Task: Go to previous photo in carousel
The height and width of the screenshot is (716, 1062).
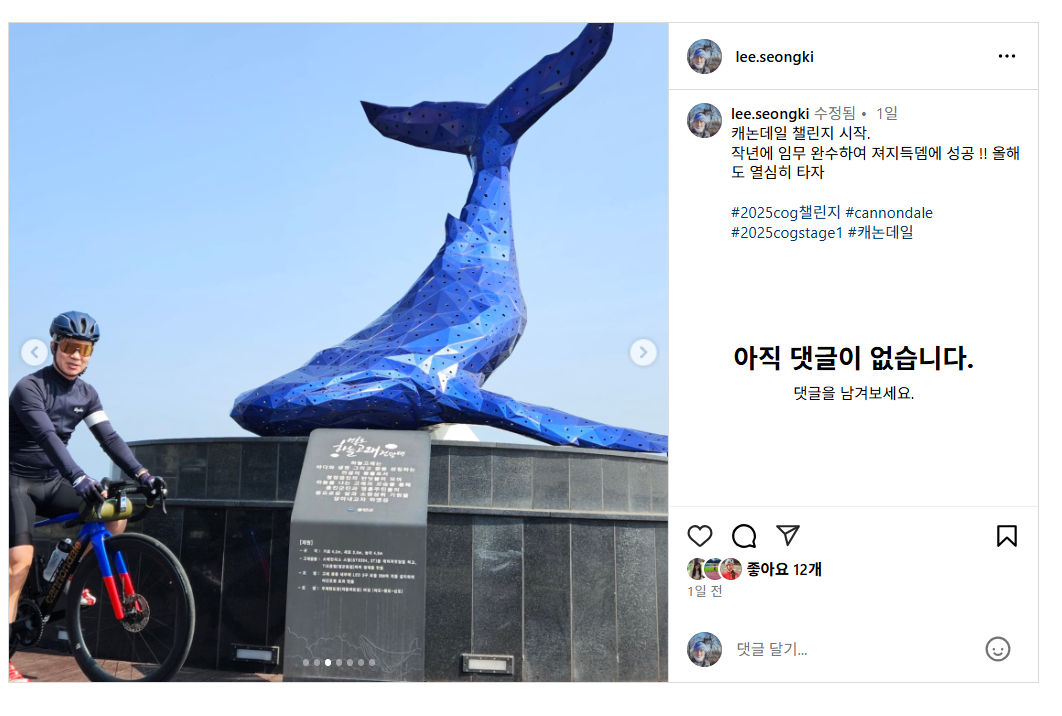Action: (35, 352)
